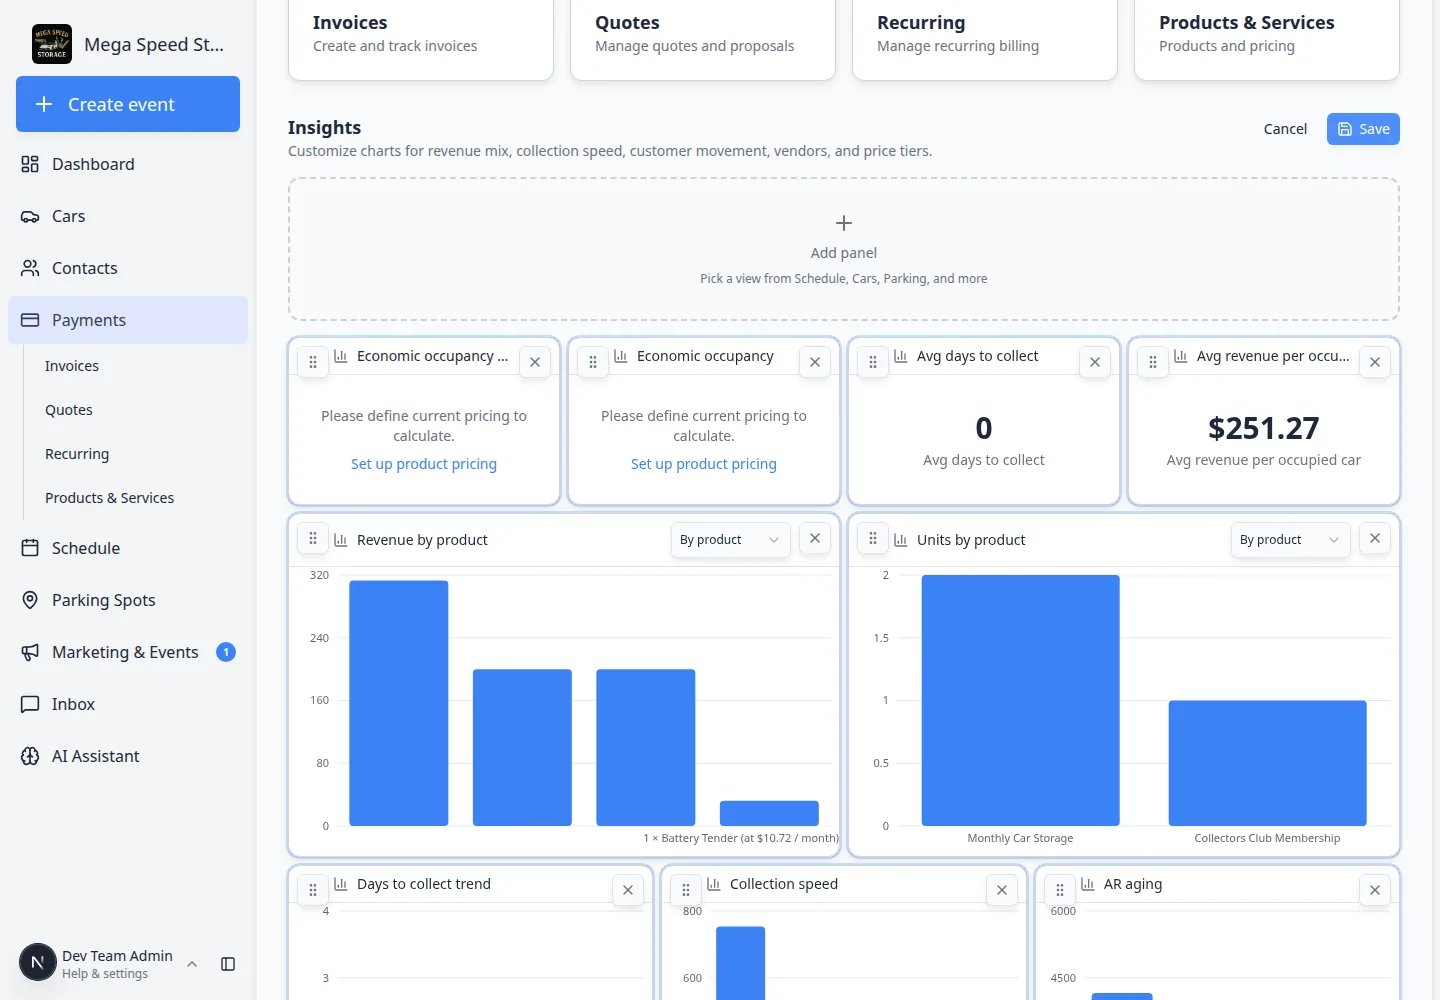Cancel the Insights customization
The width and height of the screenshot is (1440, 1000).
coord(1285,129)
